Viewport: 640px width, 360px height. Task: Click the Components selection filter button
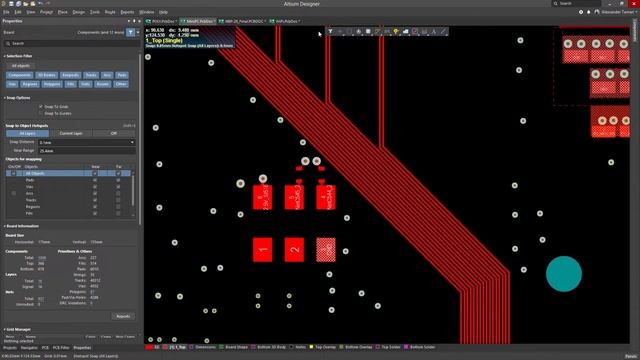19,75
